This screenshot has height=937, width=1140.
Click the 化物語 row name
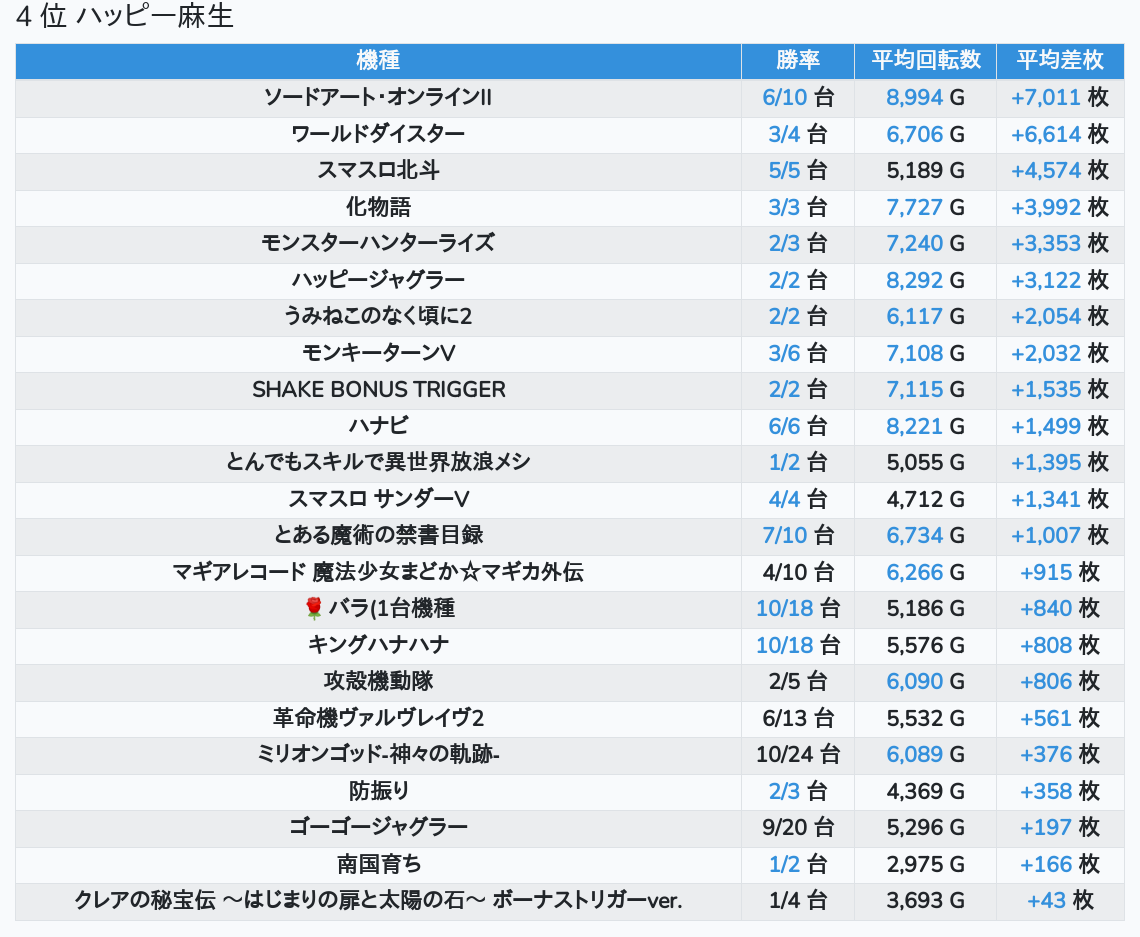coord(378,207)
